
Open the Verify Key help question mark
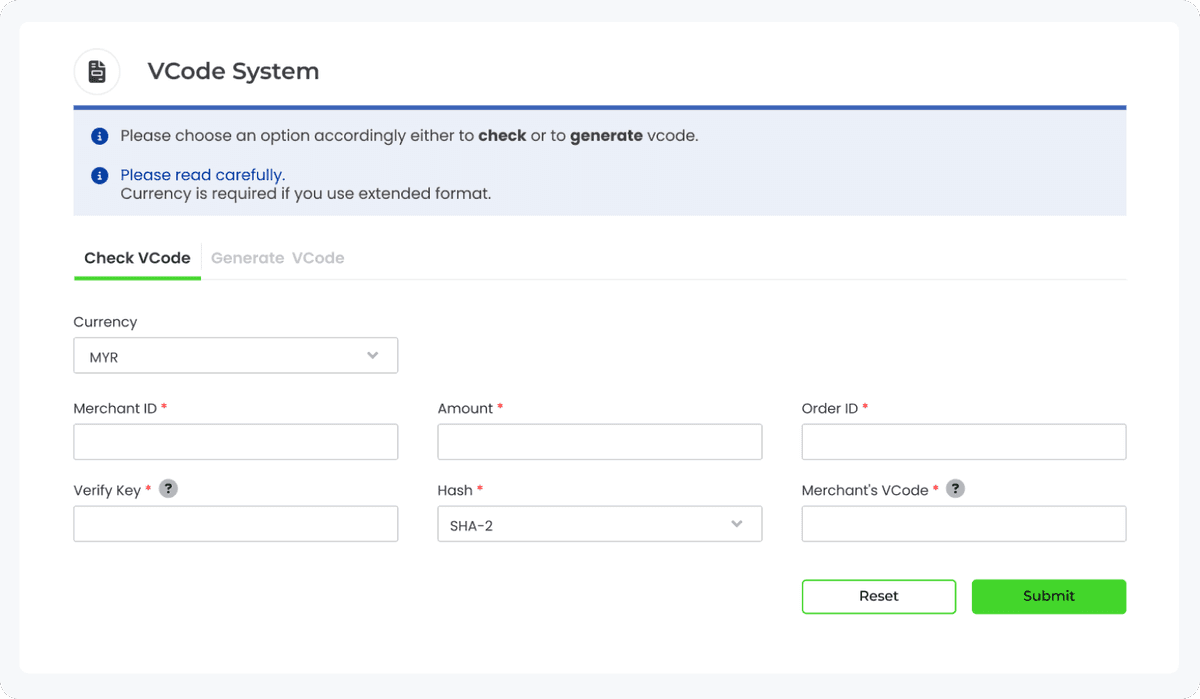coord(168,488)
